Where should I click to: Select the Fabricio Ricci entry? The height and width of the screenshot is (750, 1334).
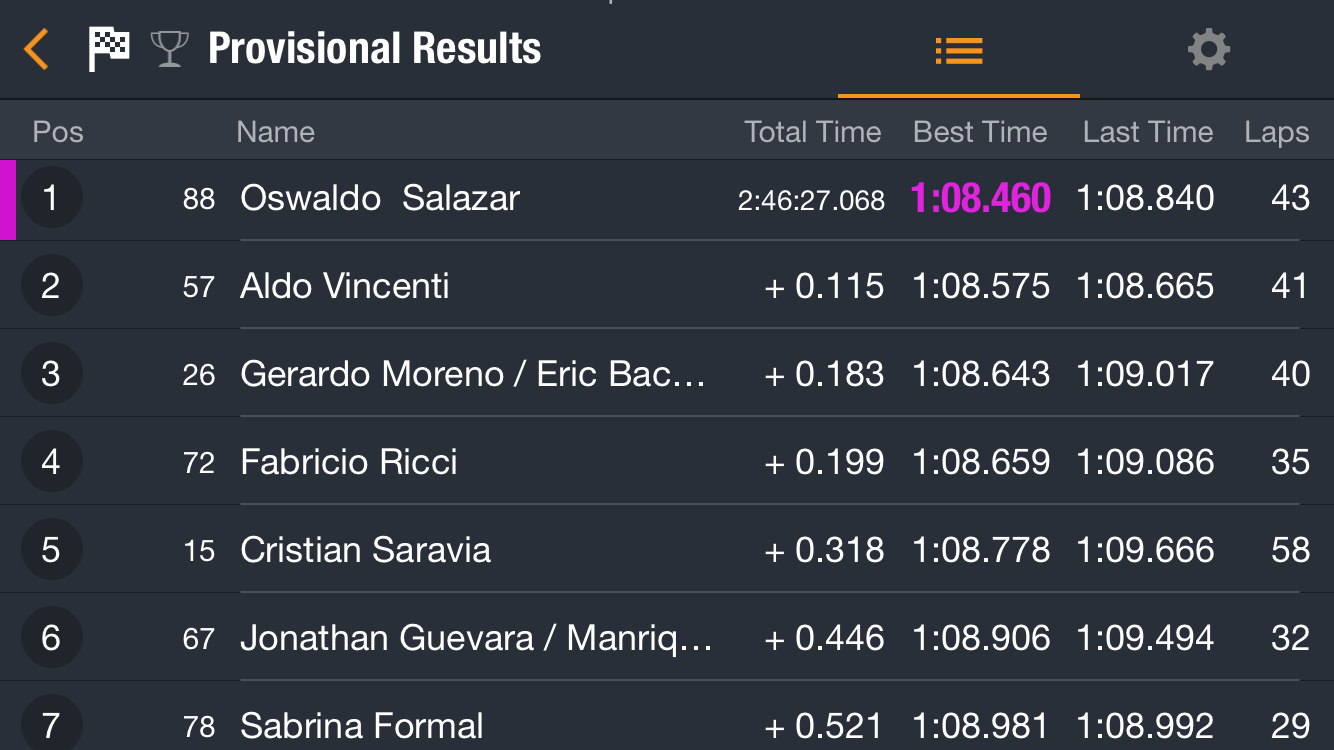tap(667, 462)
